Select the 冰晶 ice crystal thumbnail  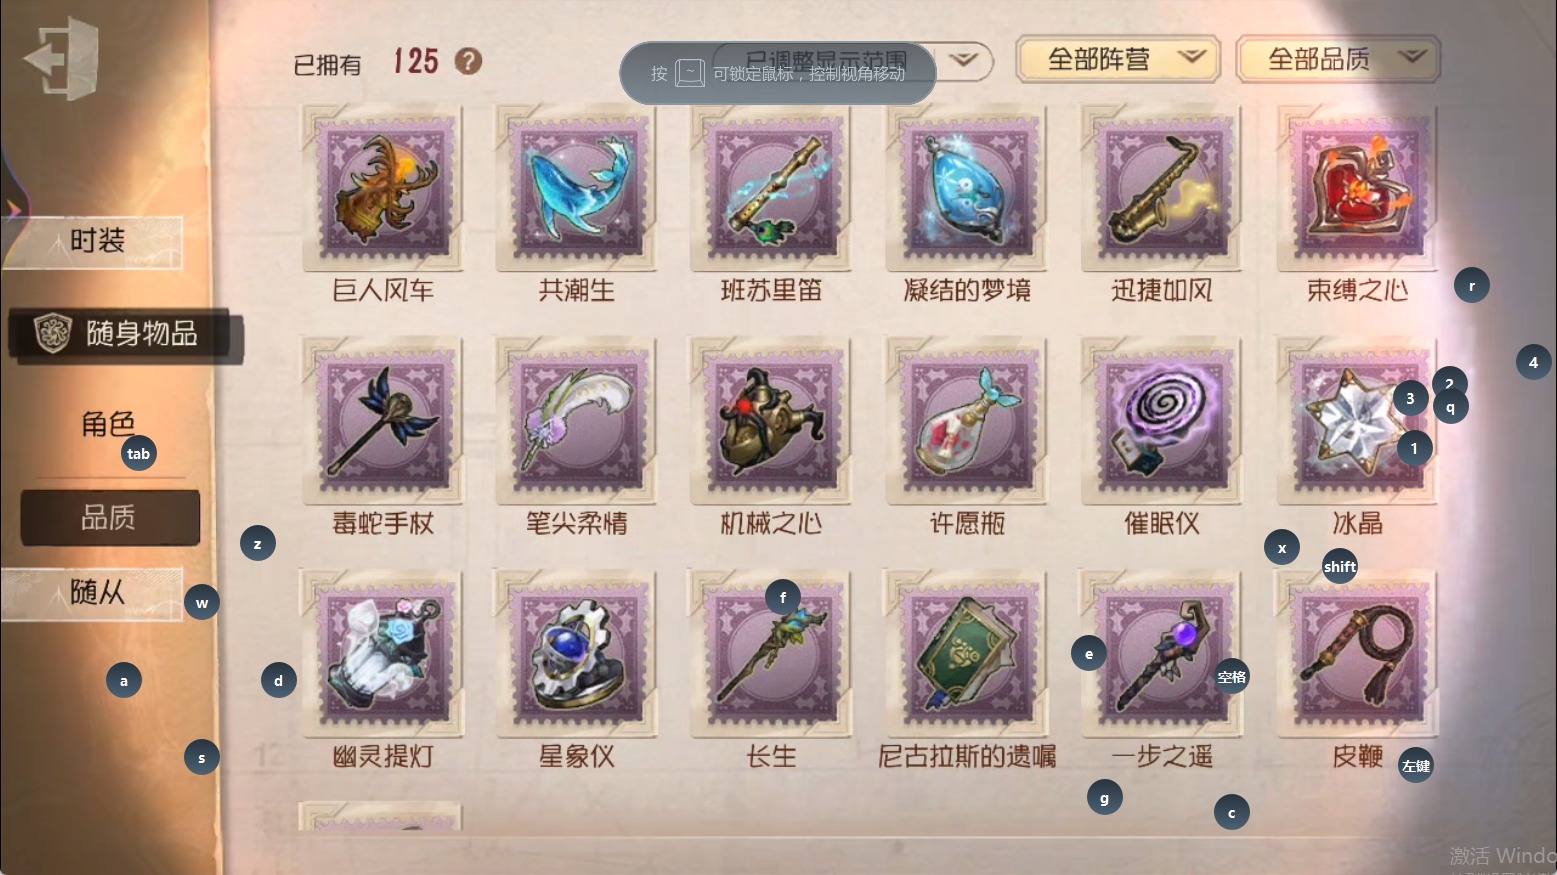coord(1357,421)
